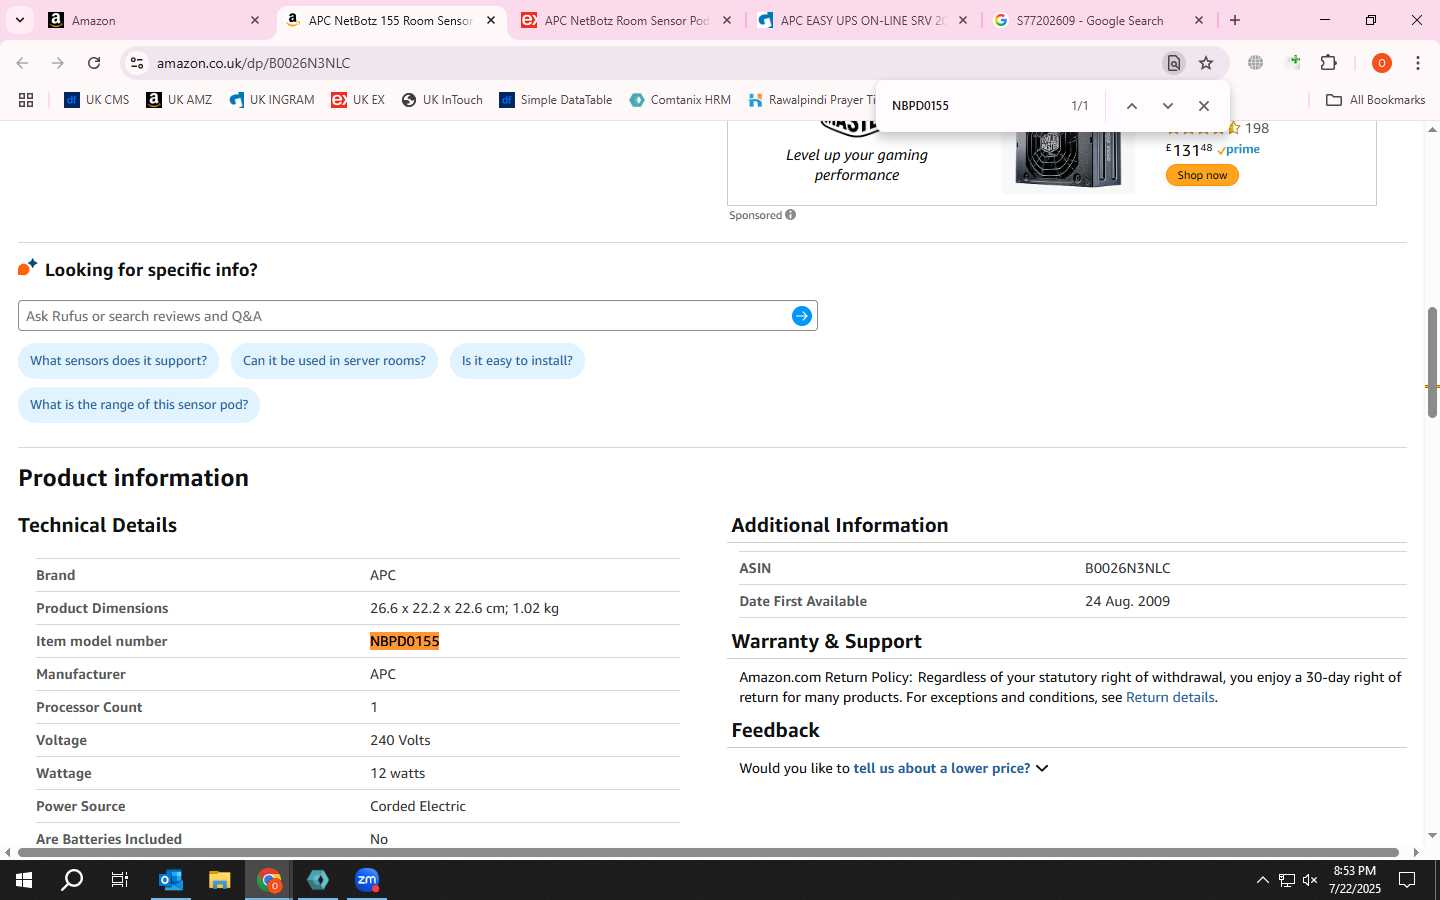Submit the Rufus question with arrow button
This screenshot has height=900, width=1440.
pyautogui.click(x=801, y=316)
